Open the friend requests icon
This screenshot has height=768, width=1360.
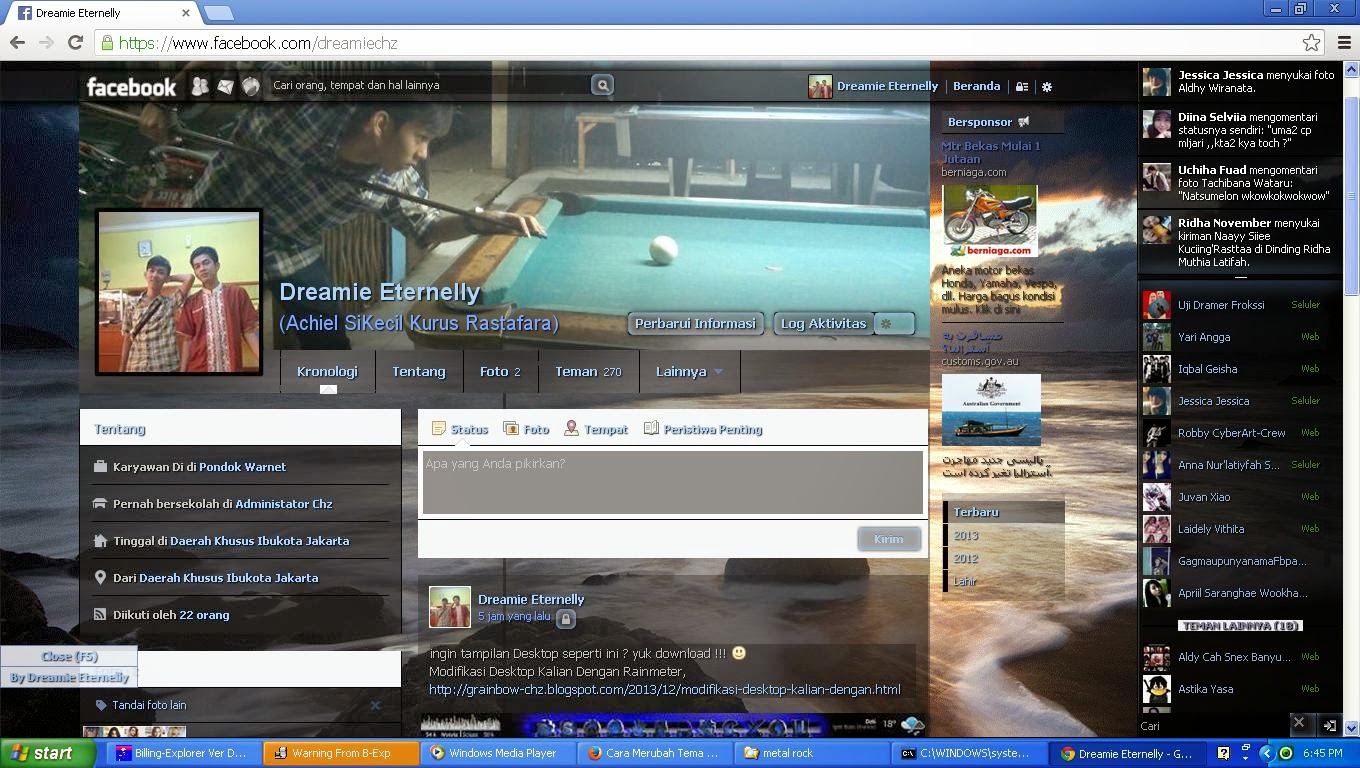pyautogui.click(x=200, y=86)
